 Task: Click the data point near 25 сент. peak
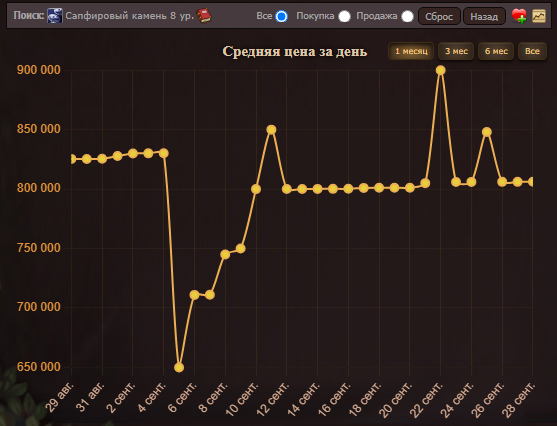[x=487, y=132]
